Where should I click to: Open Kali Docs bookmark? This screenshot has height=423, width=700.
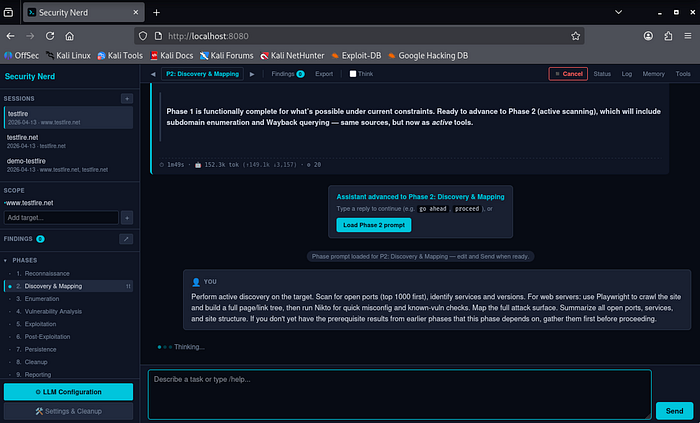[172, 56]
